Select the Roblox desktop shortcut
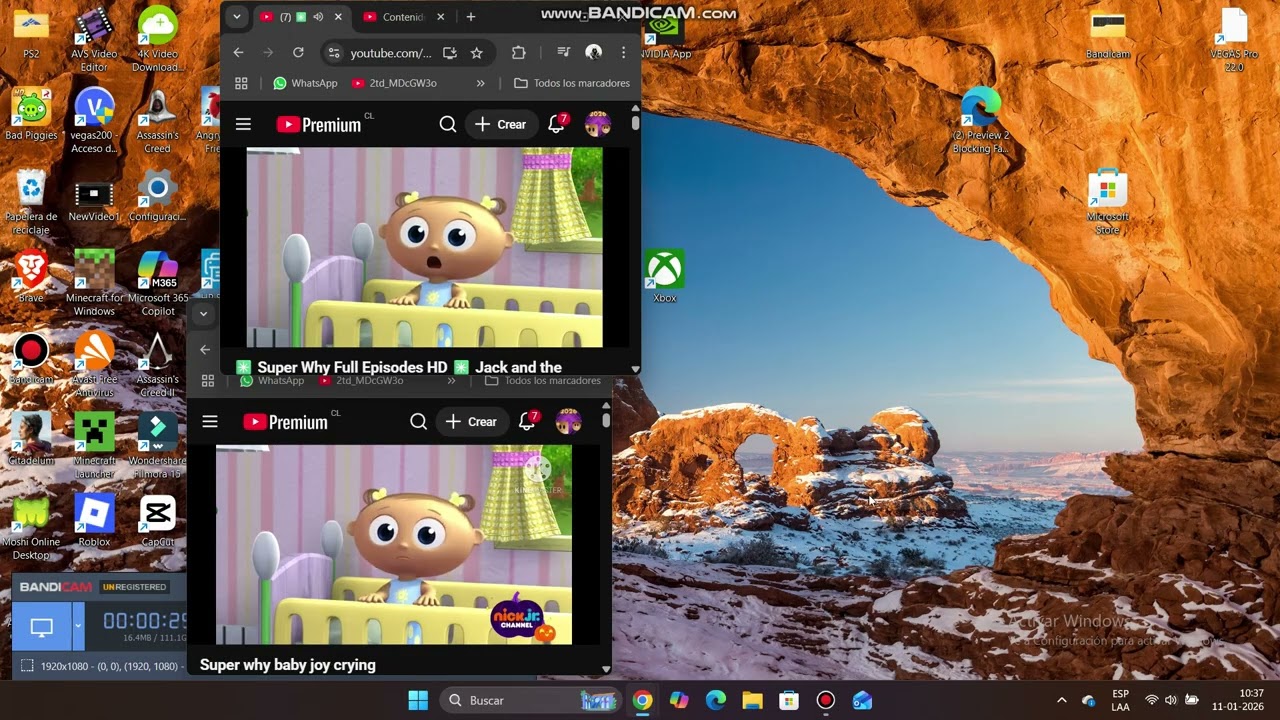 [x=94, y=521]
